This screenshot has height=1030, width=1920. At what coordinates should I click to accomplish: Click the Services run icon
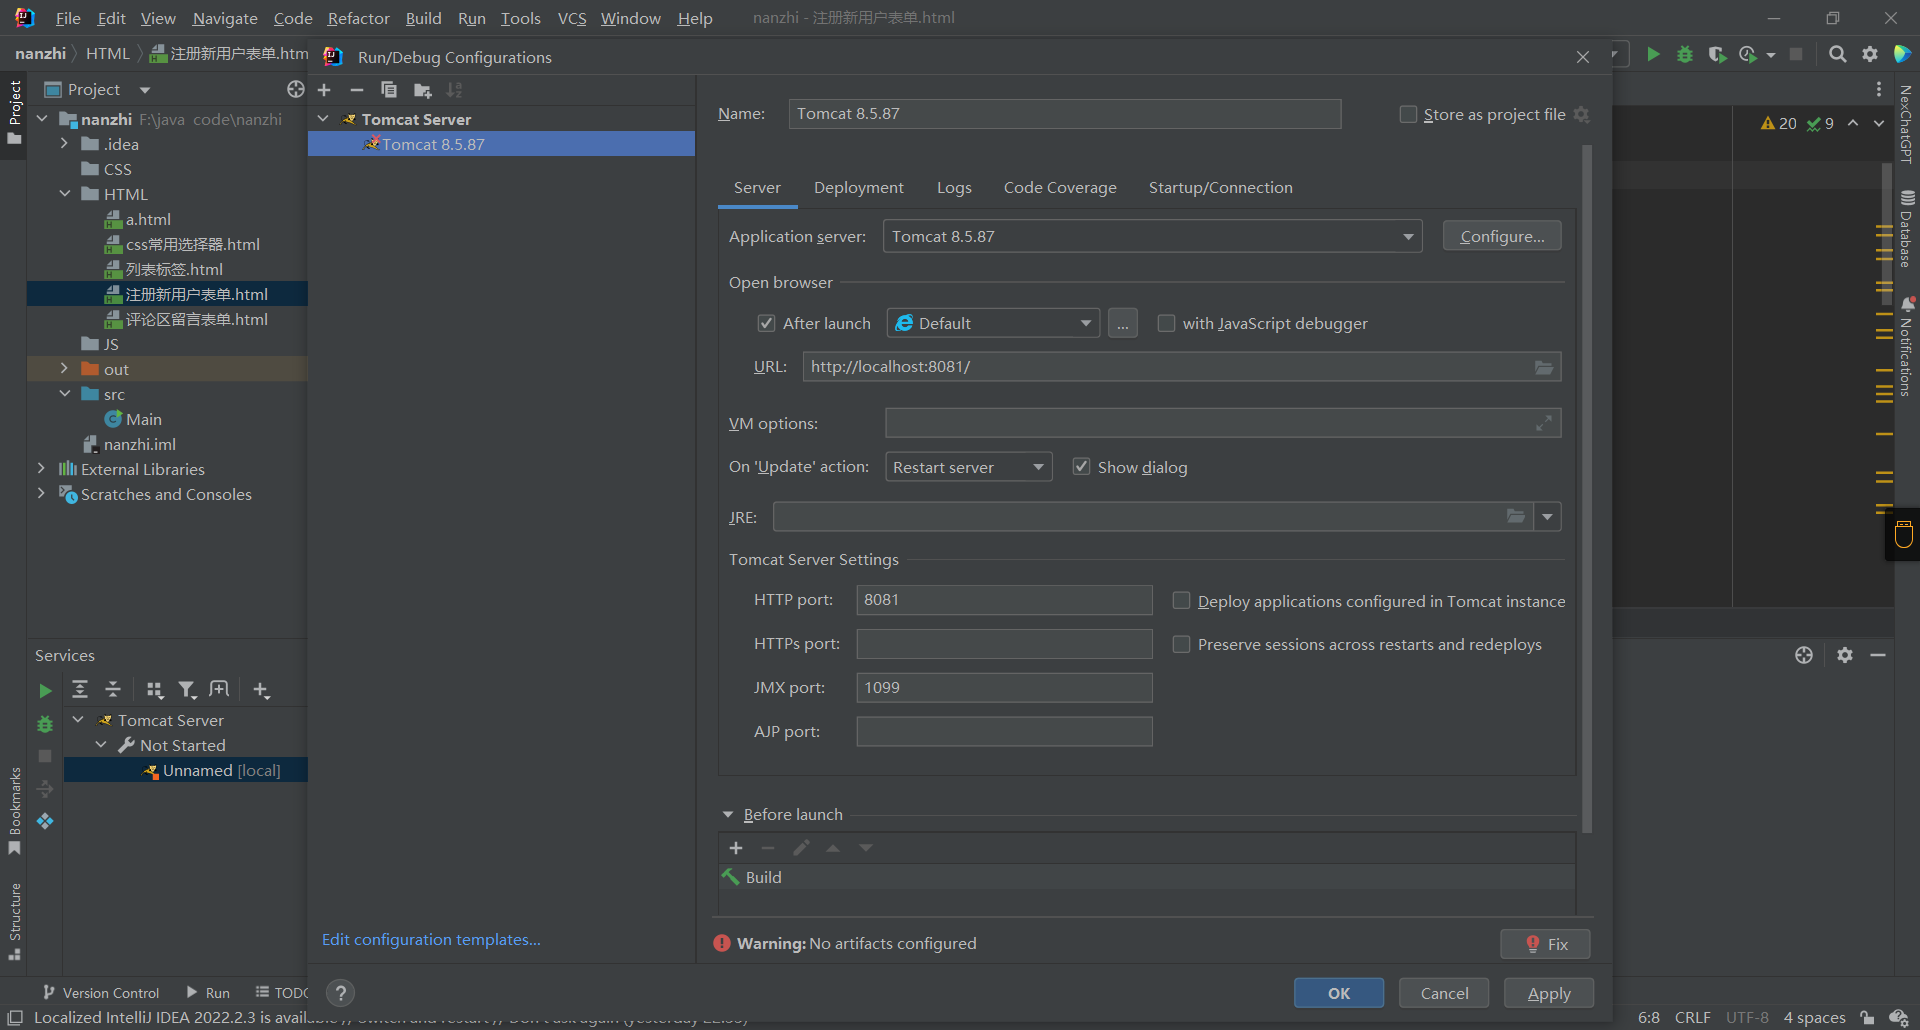coord(45,690)
